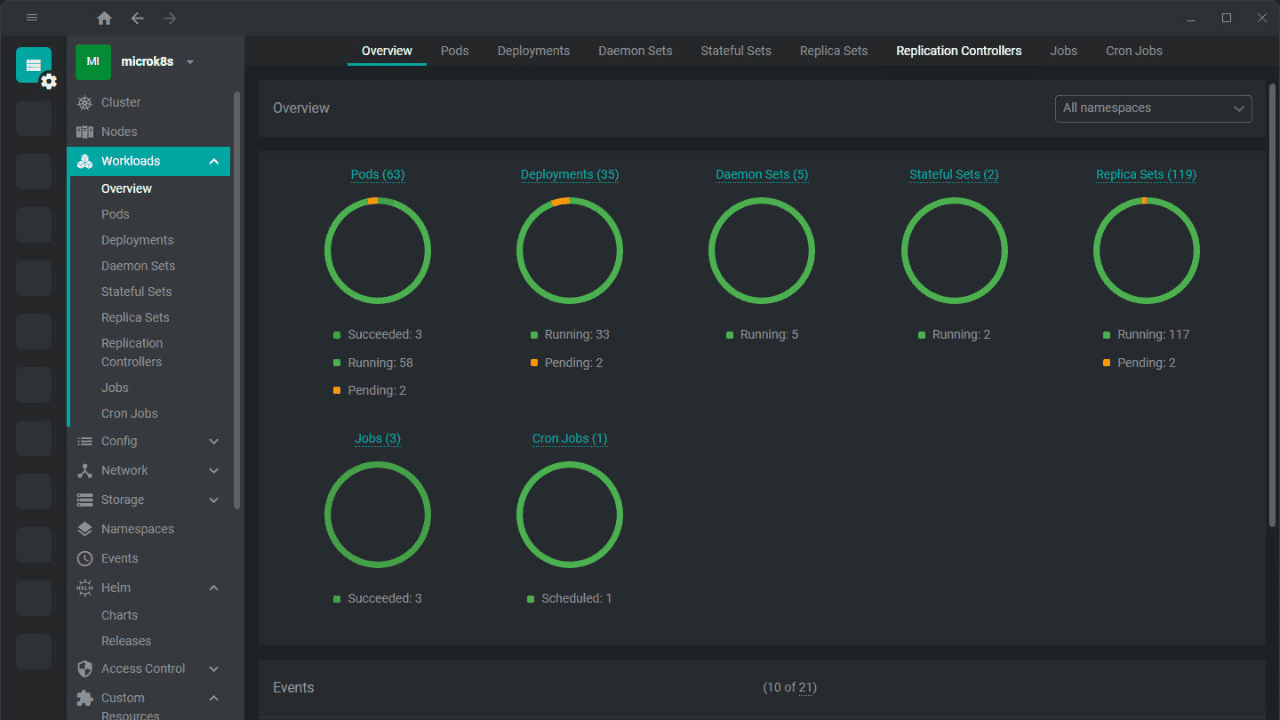
Task: Switch to the Deployments tab
Action: point(533,51)
